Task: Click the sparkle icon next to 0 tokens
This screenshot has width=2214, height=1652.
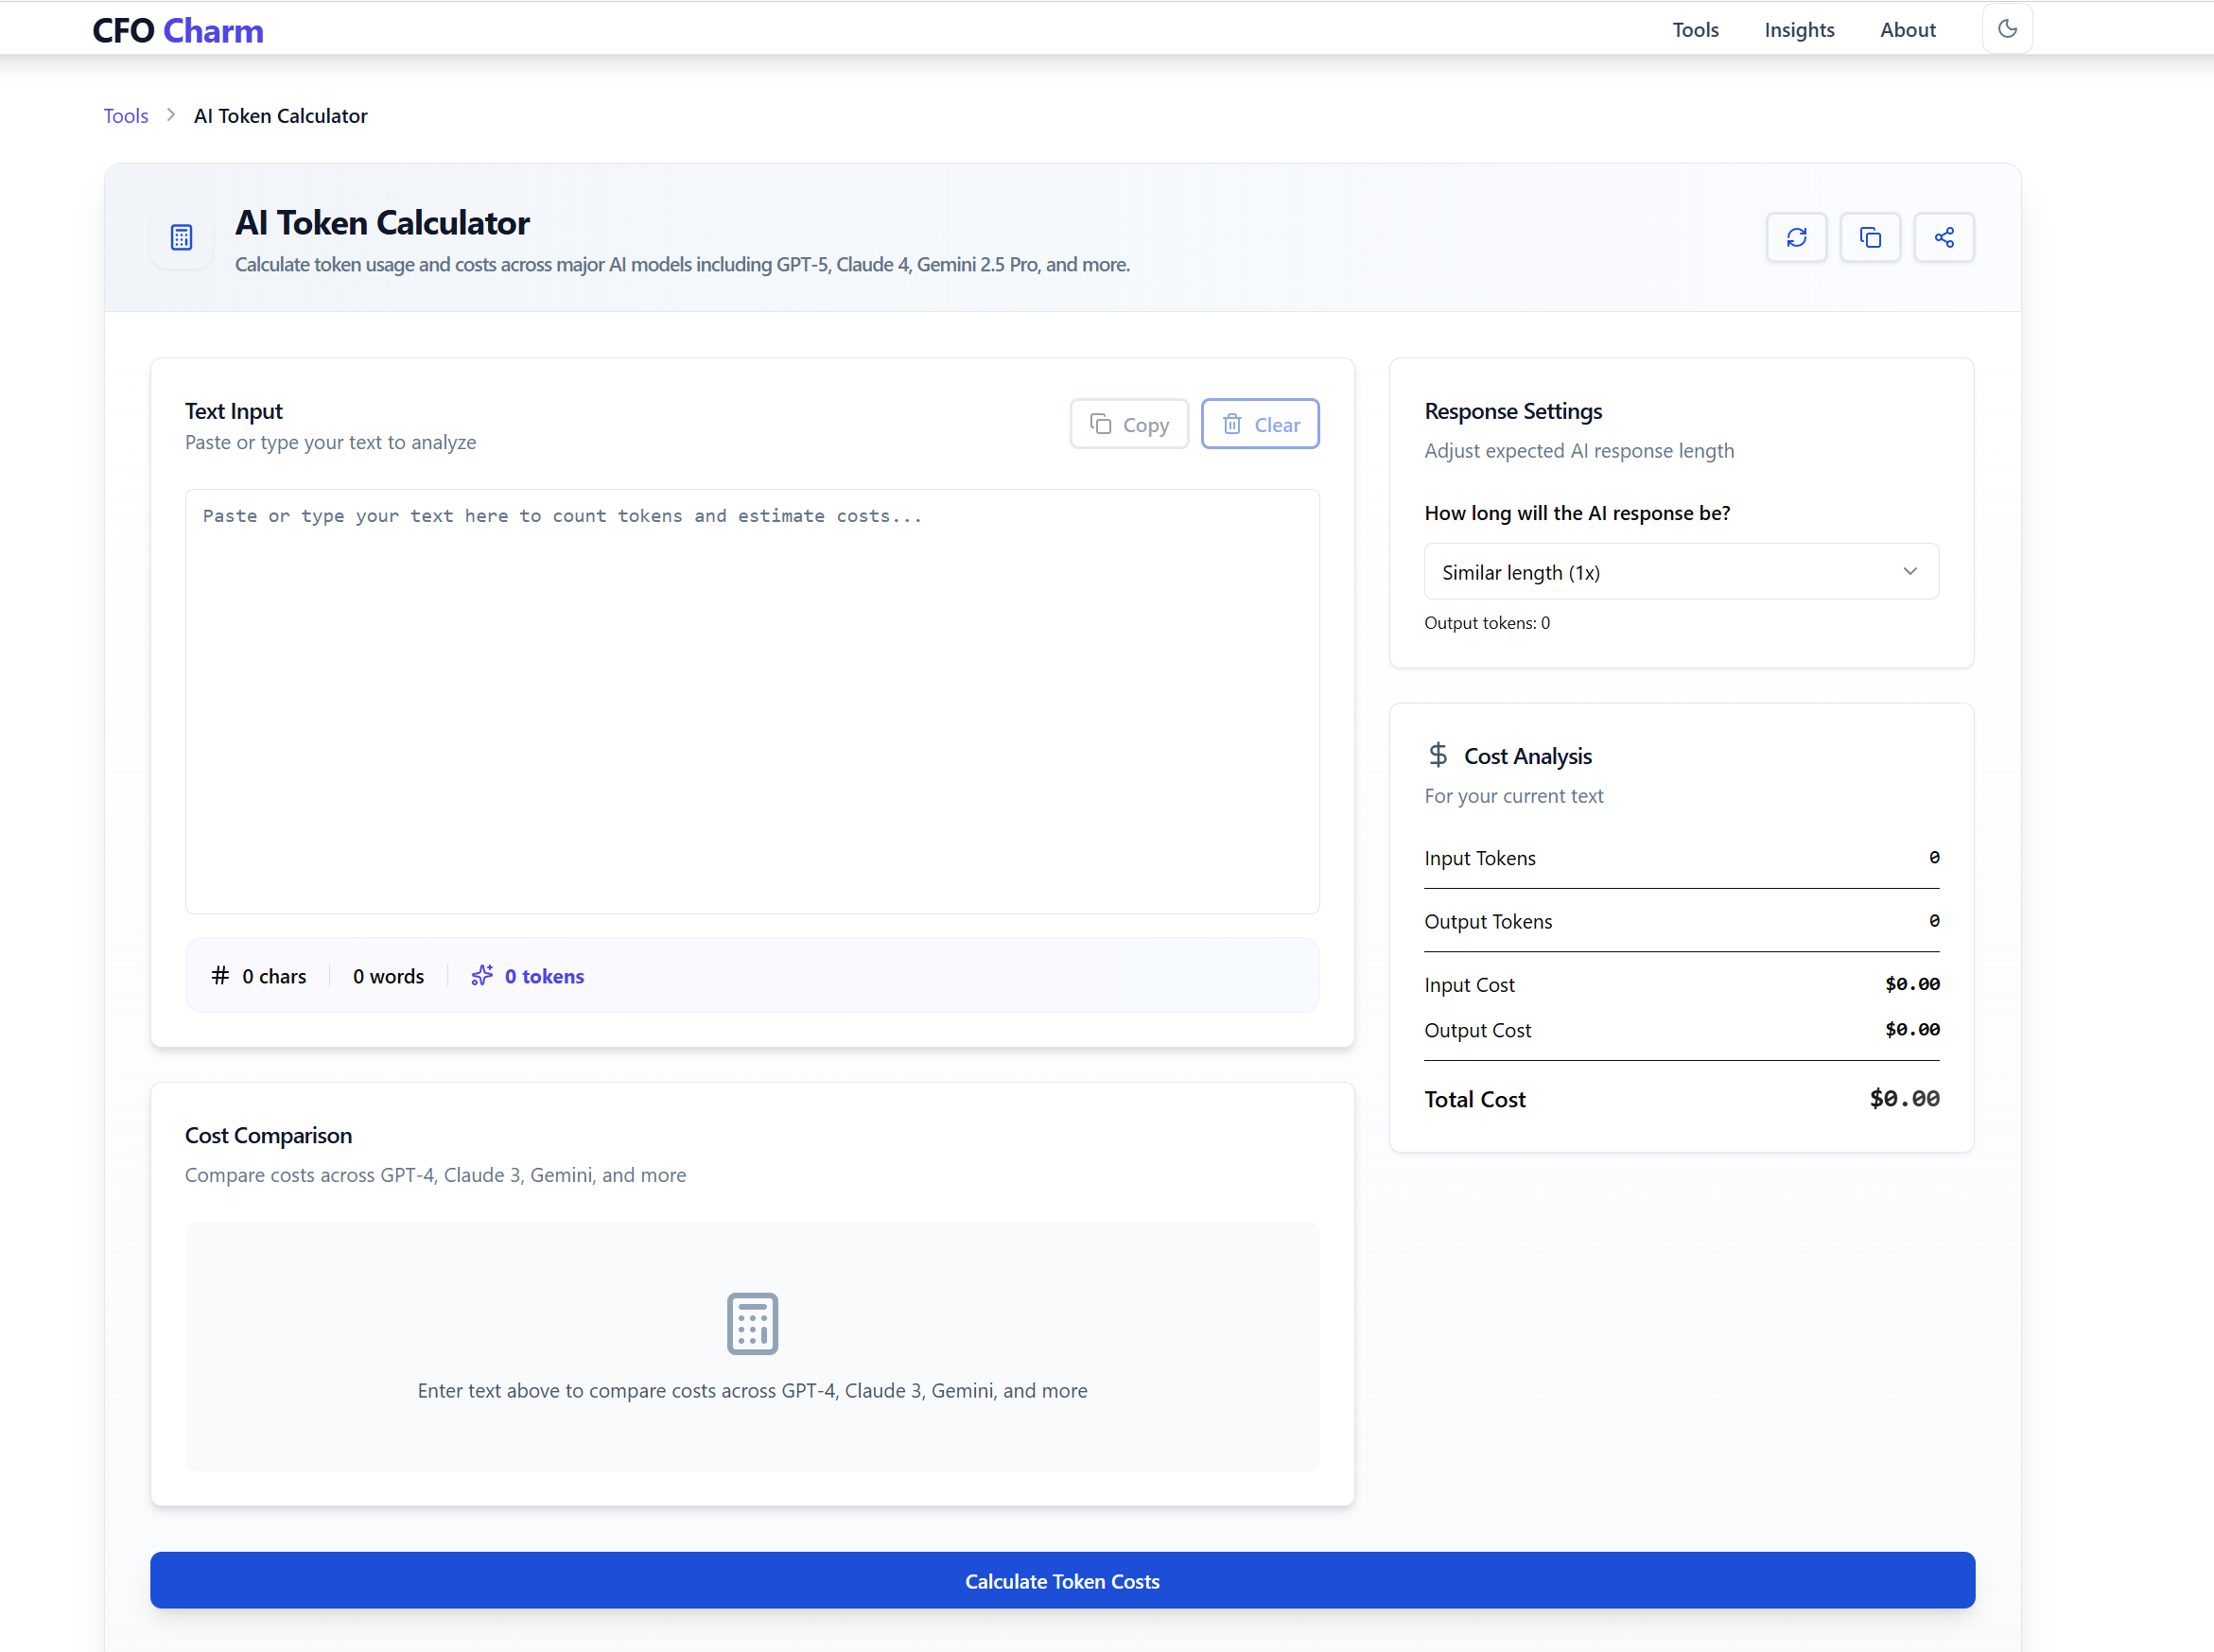Action: click(482, 975)
